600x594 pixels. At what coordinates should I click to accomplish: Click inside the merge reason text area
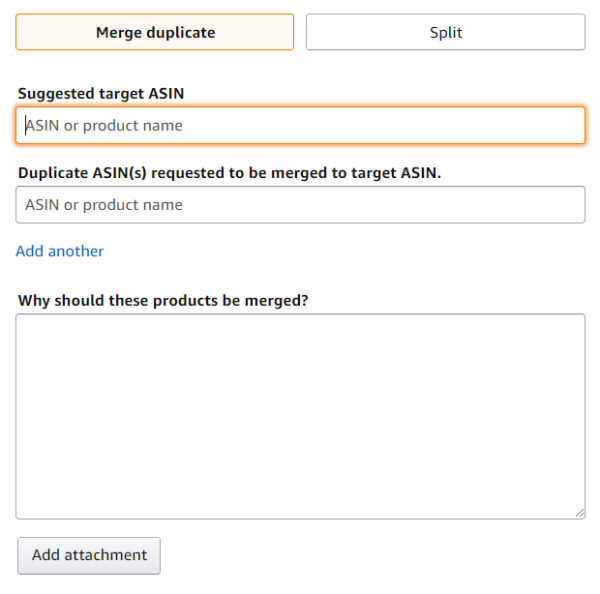[x=300, y=416]
